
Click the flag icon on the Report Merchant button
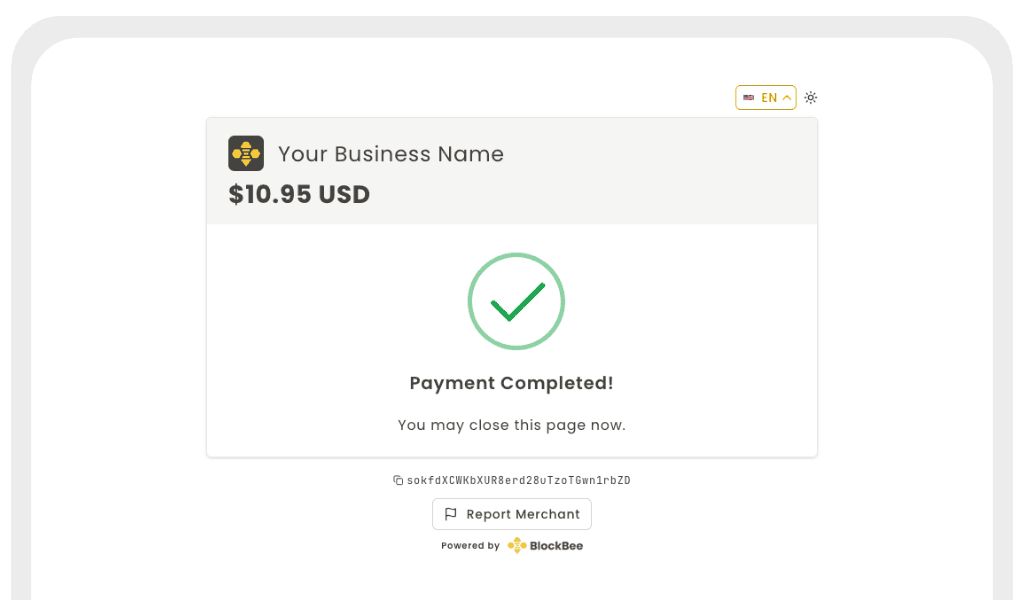pyautogui.click(x=451, y=514)
